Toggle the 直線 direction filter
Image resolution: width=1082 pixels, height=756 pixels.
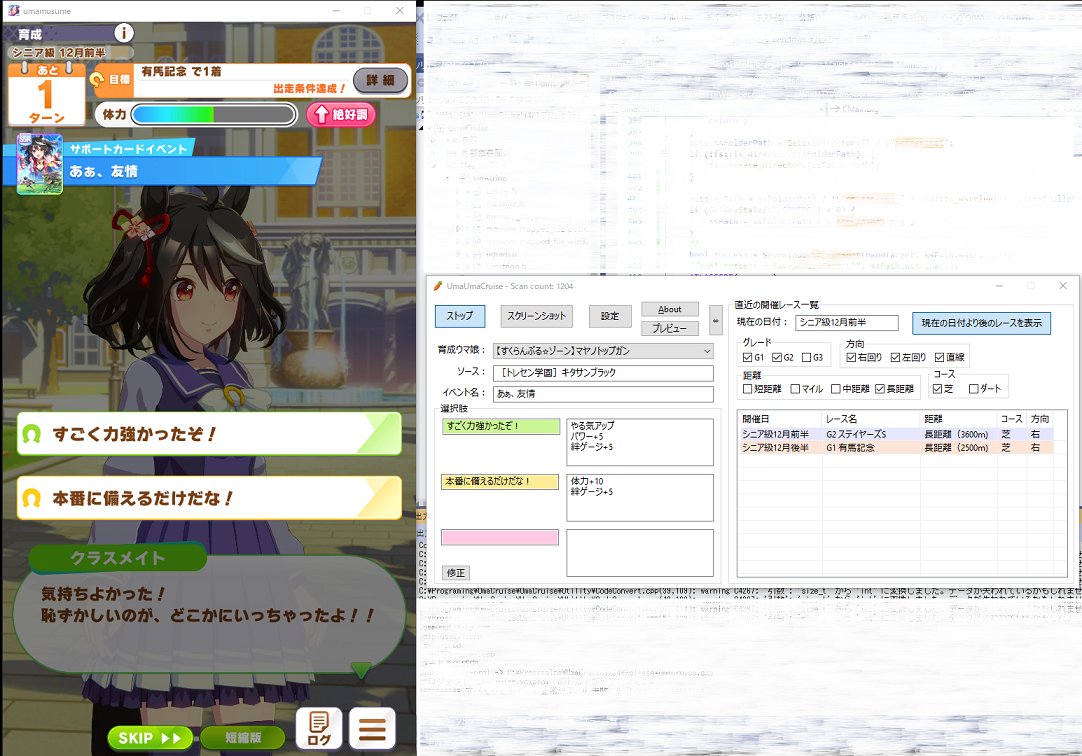[938, 357]
